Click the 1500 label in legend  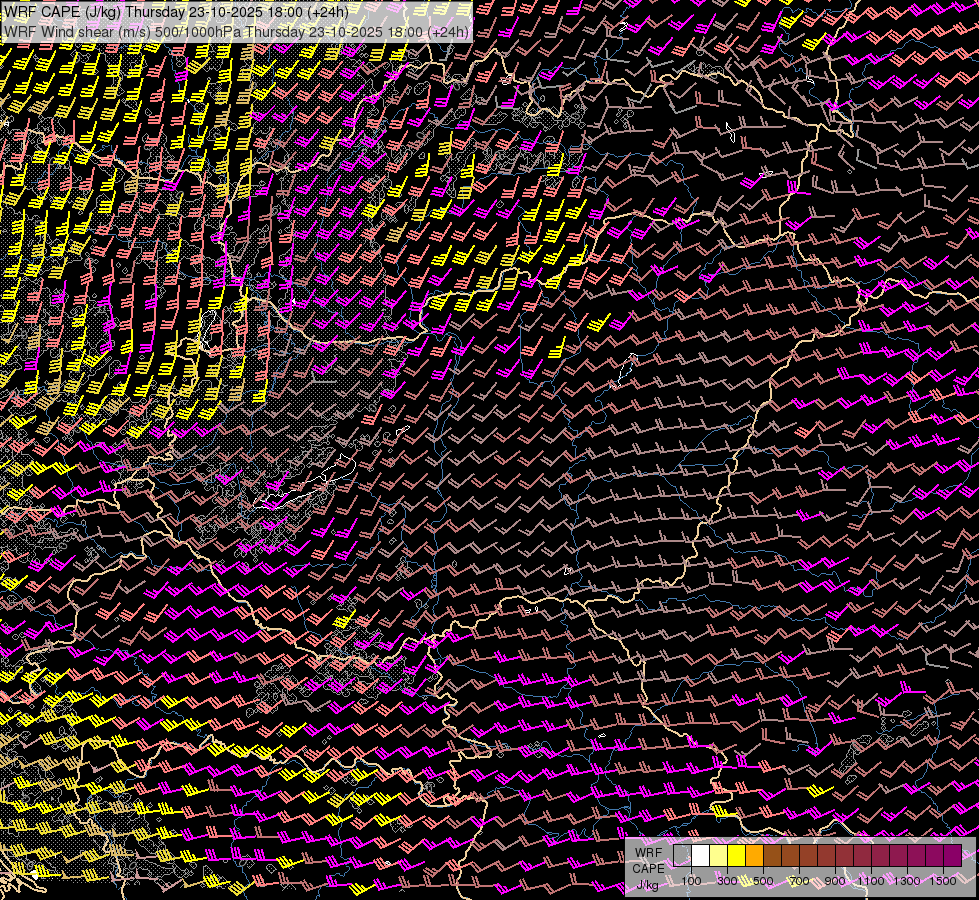pyautogui.click(x=943, y=881)
